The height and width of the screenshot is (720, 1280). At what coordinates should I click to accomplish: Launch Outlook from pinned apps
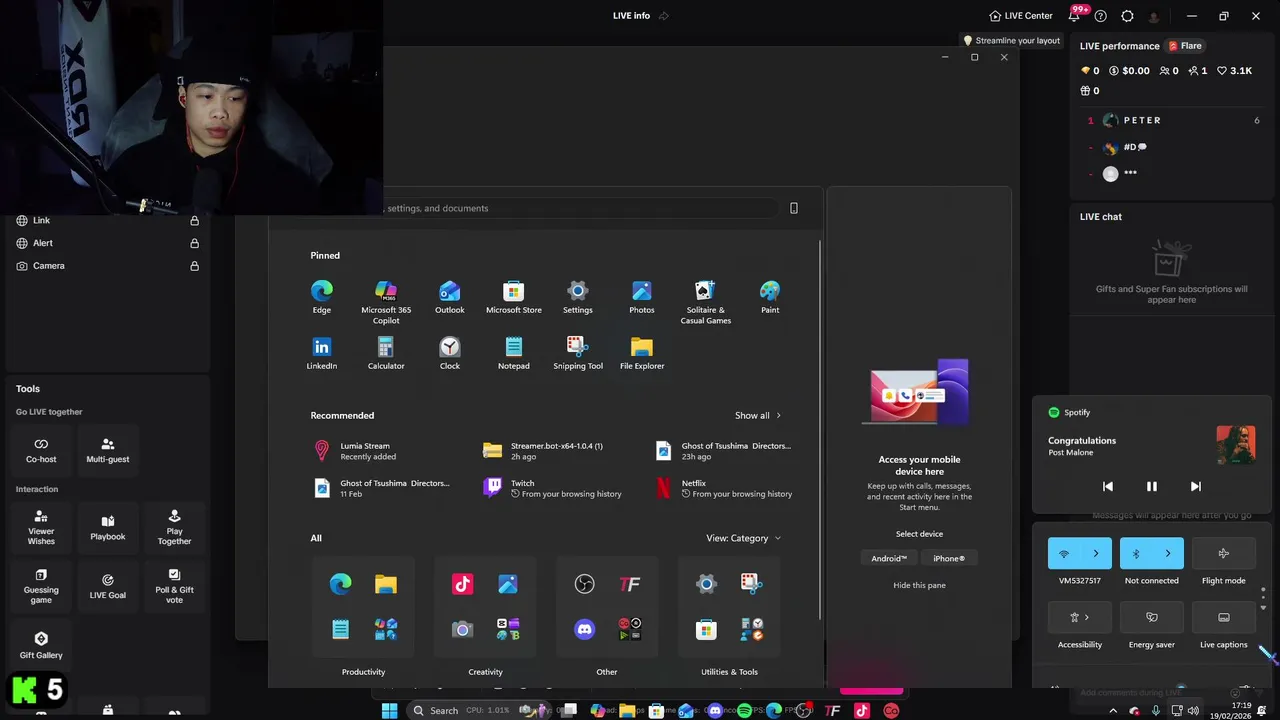click(450, 297)
